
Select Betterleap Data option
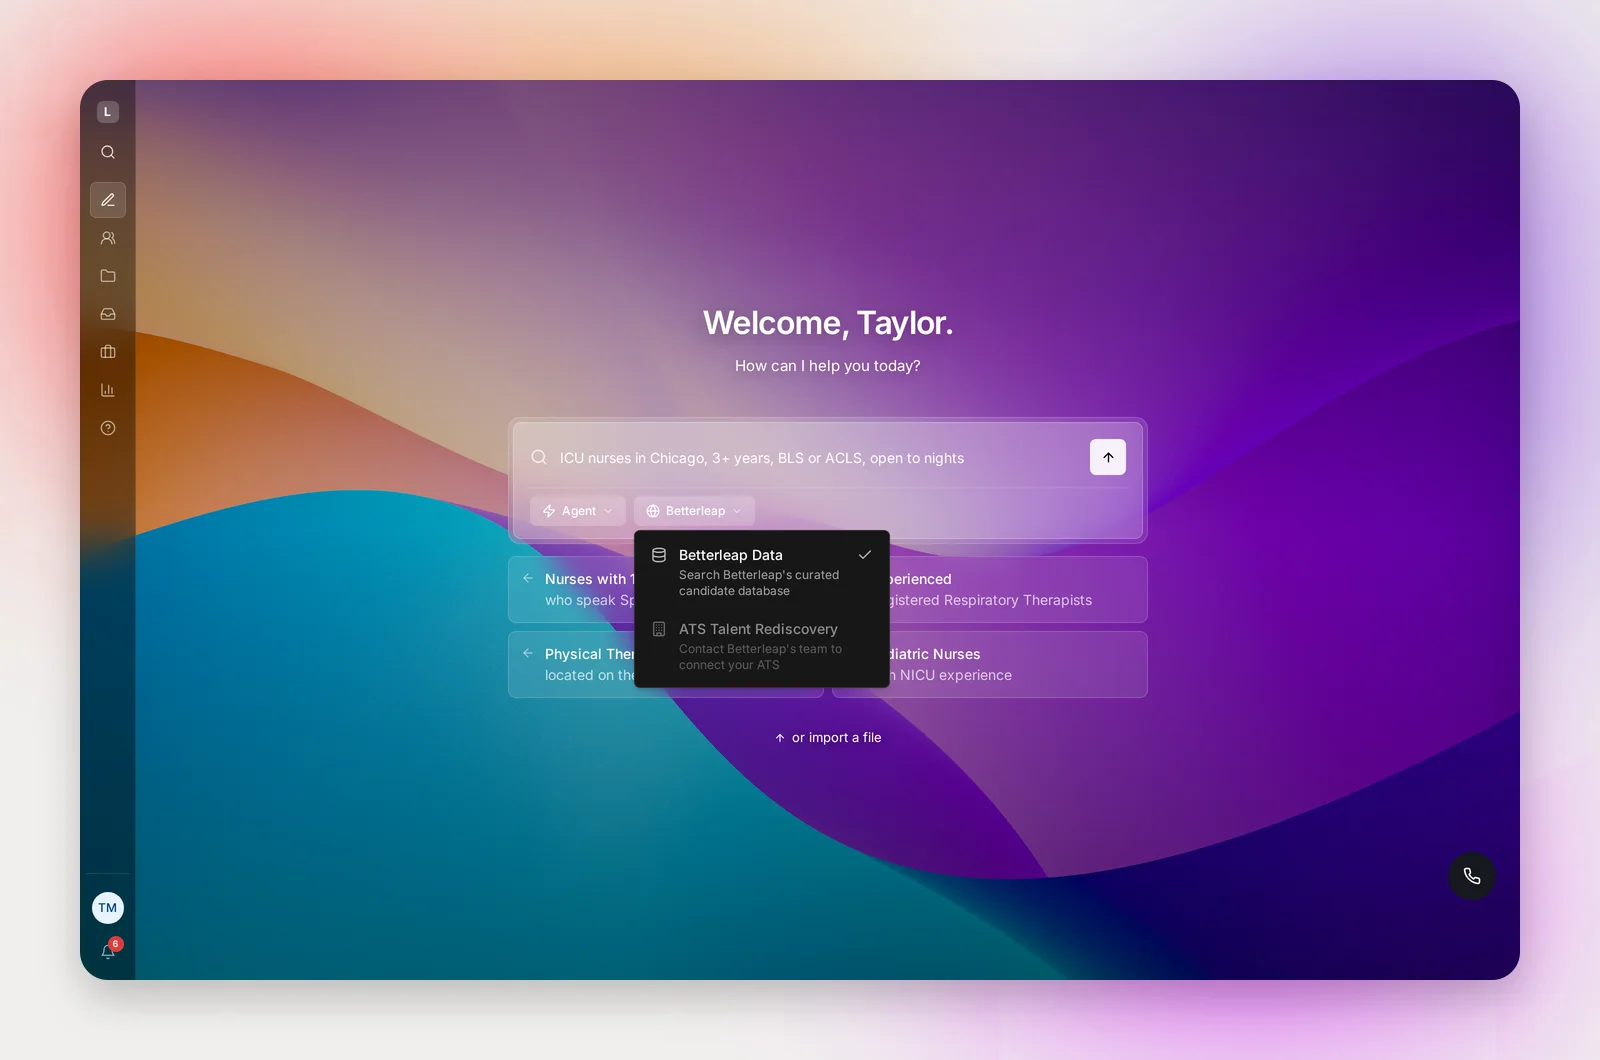(x=762, y=572)
